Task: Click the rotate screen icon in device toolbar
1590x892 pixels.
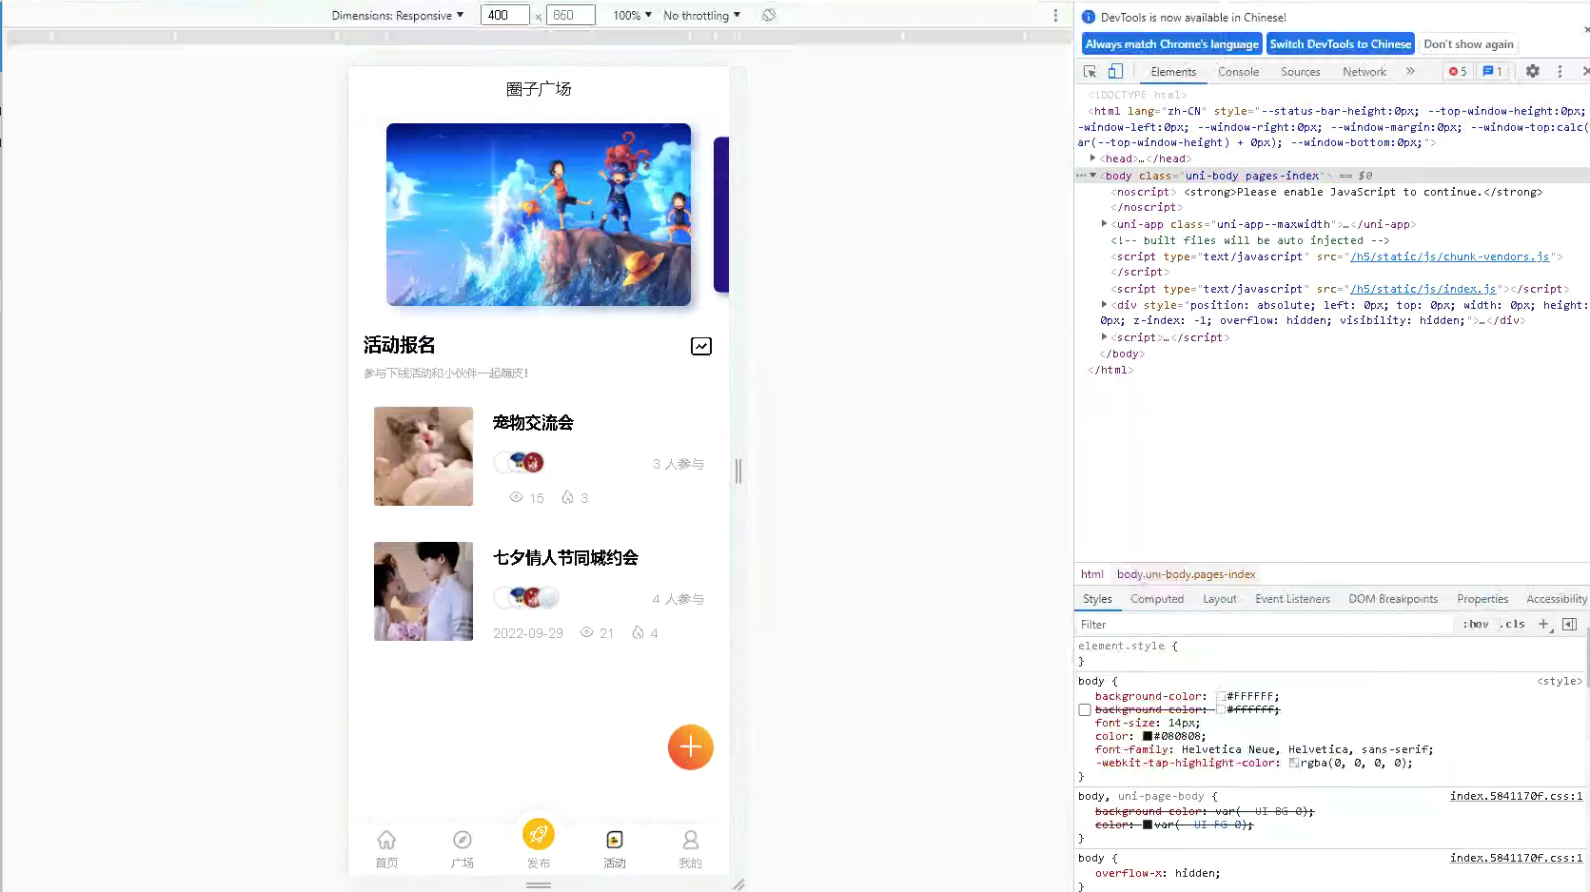Action: click(x=768, y=15)
